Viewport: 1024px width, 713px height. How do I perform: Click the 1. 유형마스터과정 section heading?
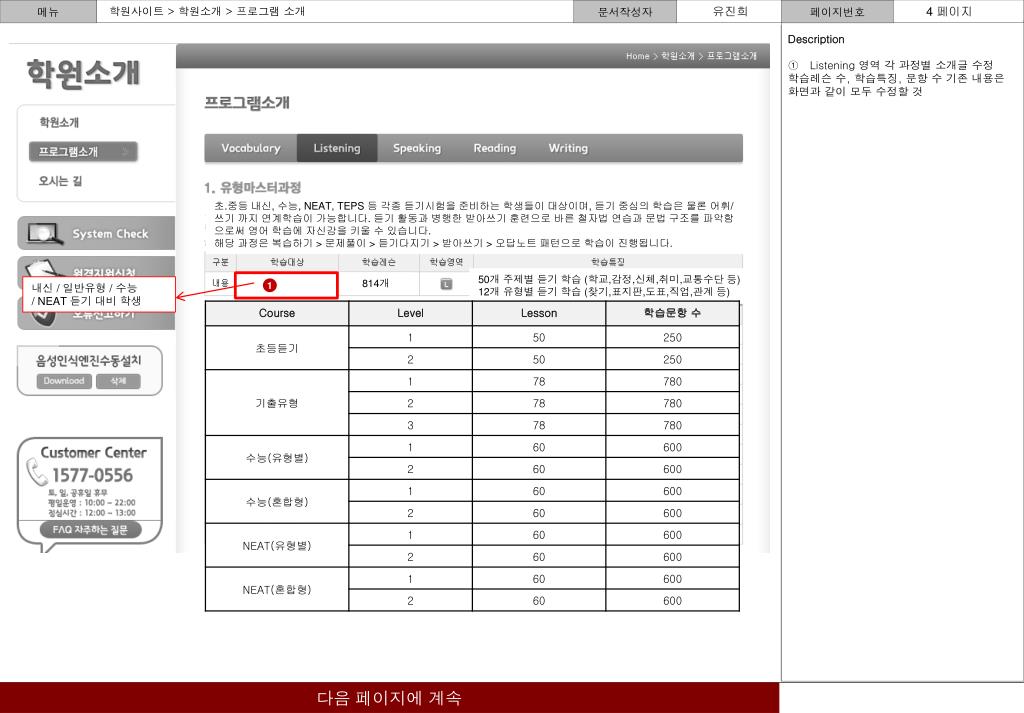point(252,187)
